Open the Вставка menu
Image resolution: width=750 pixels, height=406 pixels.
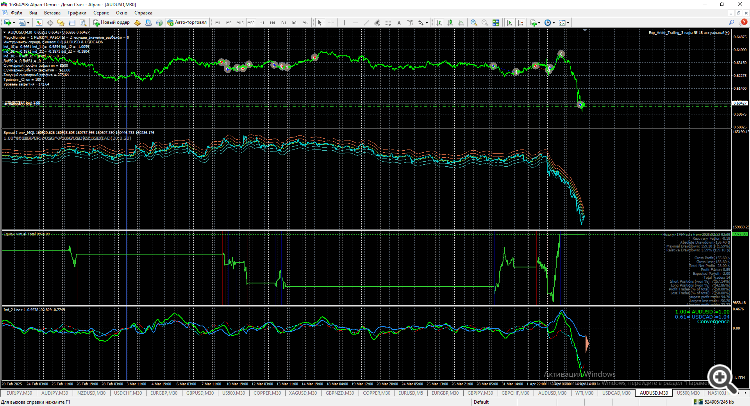pos(52,13)
